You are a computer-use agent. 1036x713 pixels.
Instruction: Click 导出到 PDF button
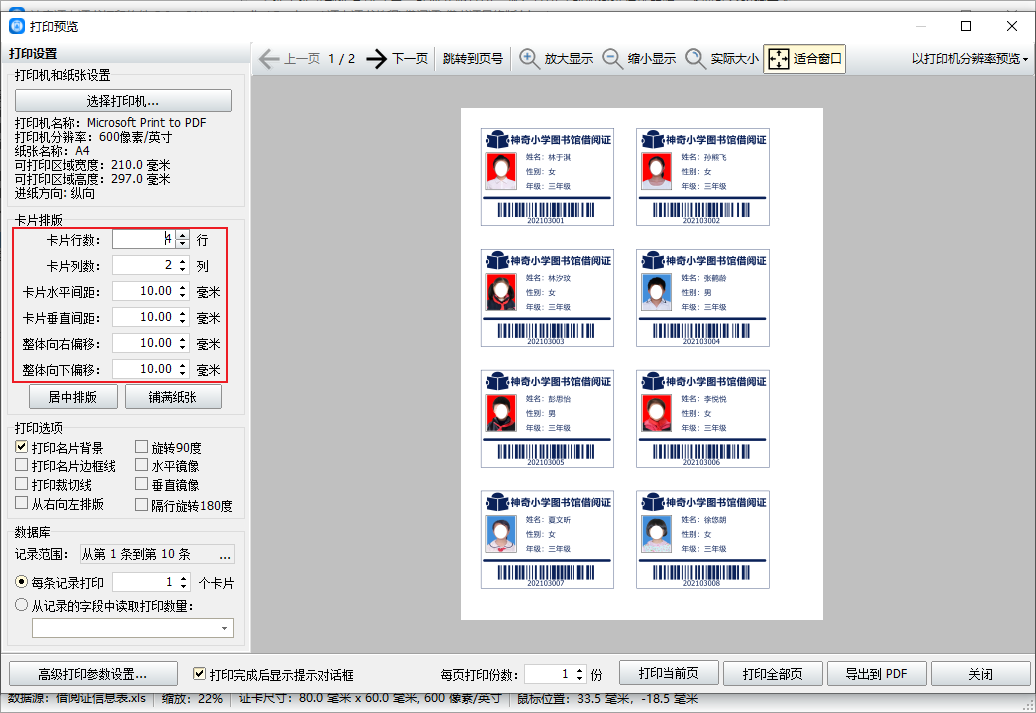coord(877,673)
